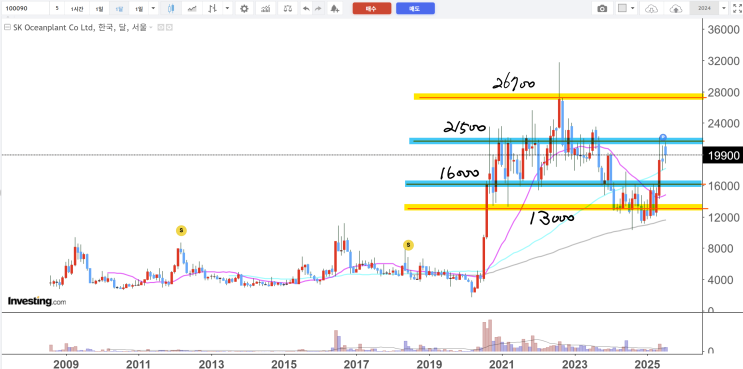Screen dimensions: 743x369
Task: Click second small square icon after 서울
Action: coord(169,28)
